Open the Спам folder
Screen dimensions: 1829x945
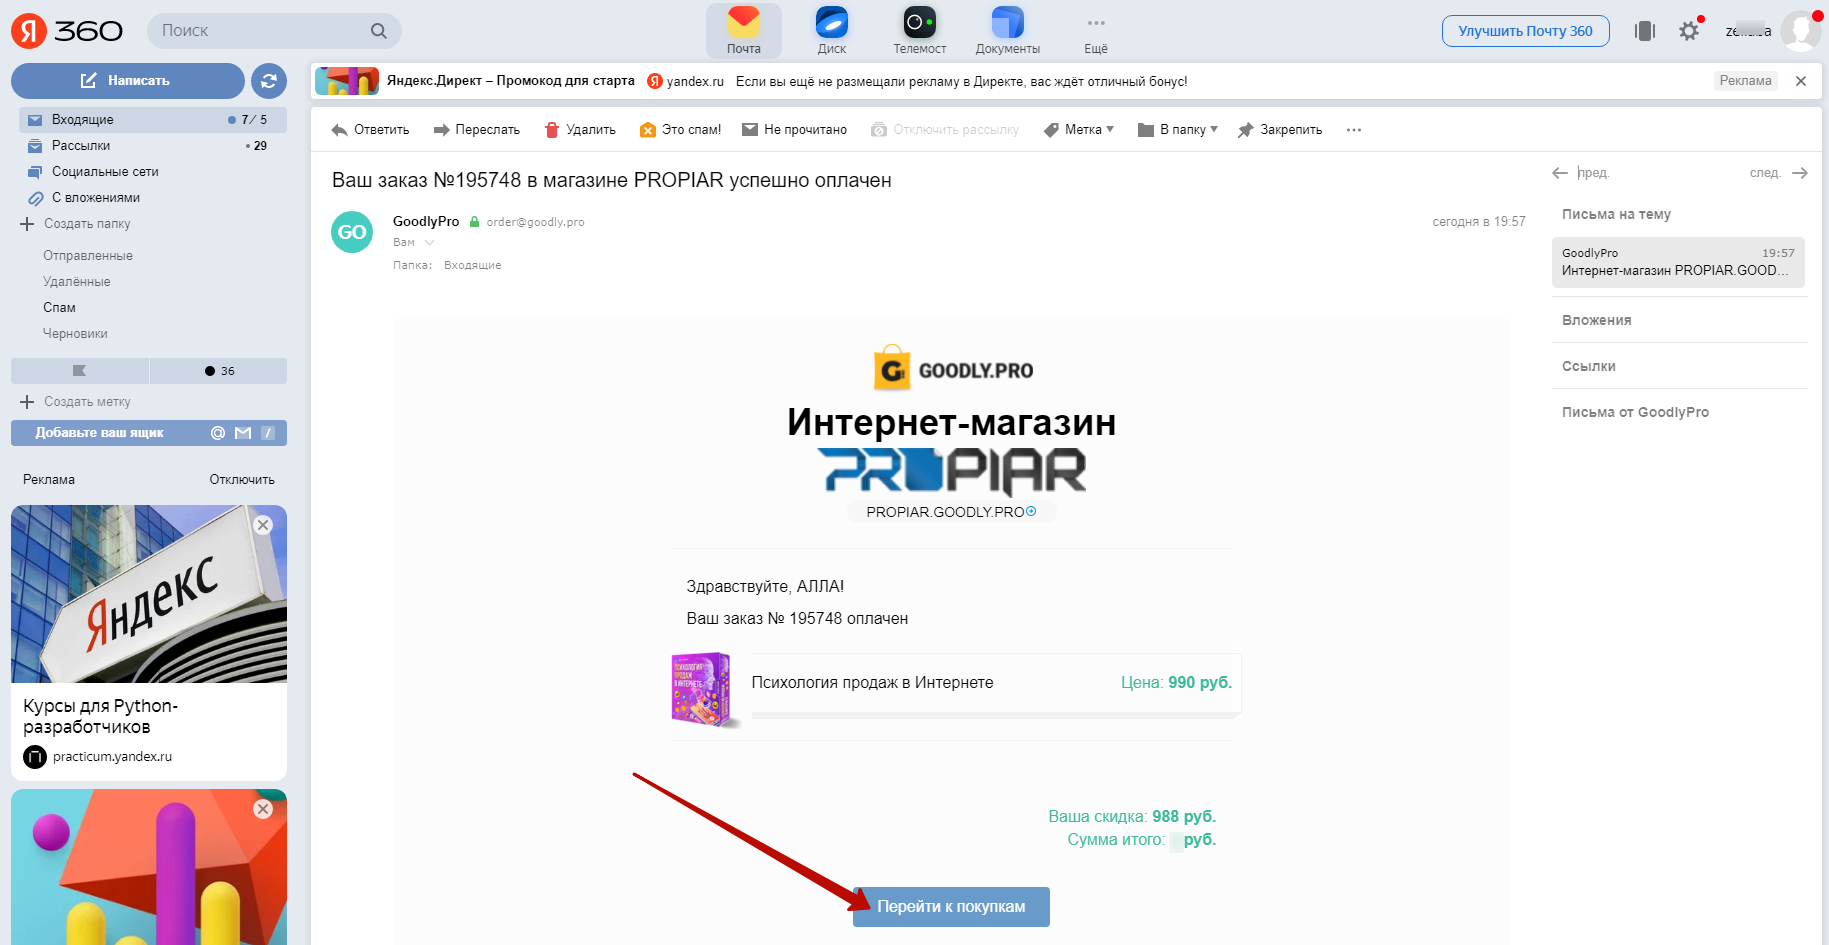pyautogui.click(x=60, y=308)
